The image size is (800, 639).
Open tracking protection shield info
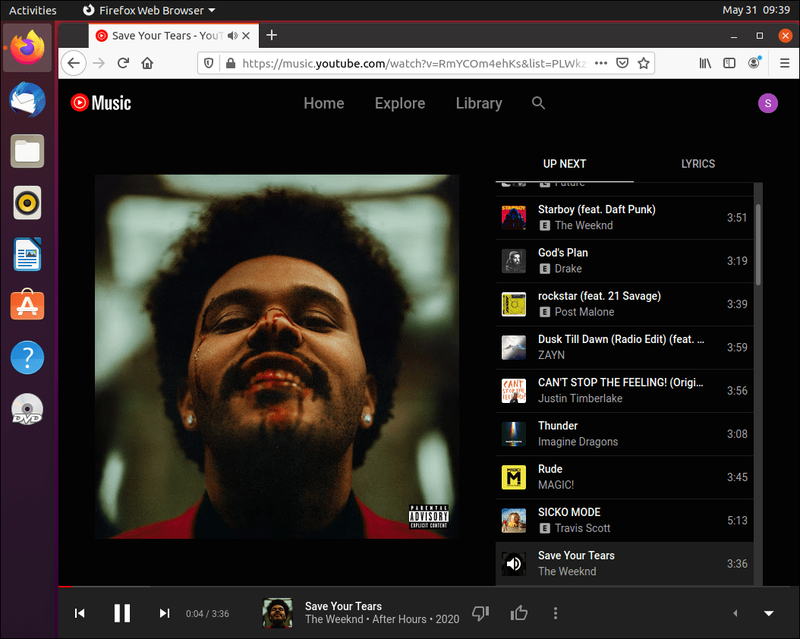208,63
